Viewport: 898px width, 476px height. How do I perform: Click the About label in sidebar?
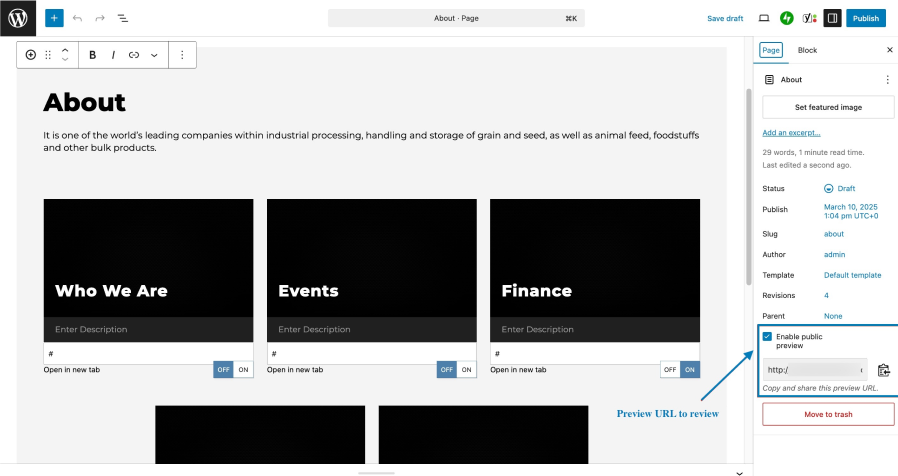pos(791,80)
